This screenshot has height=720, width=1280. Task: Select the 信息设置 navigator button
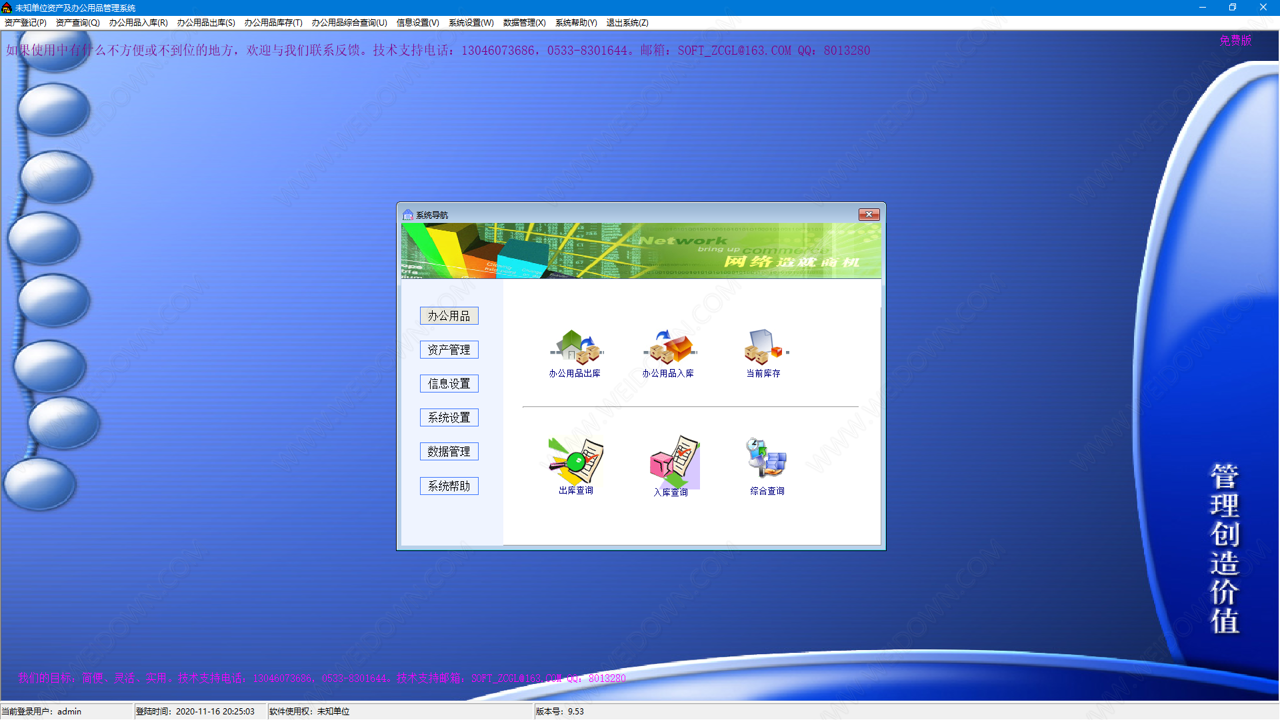point(449,384)
